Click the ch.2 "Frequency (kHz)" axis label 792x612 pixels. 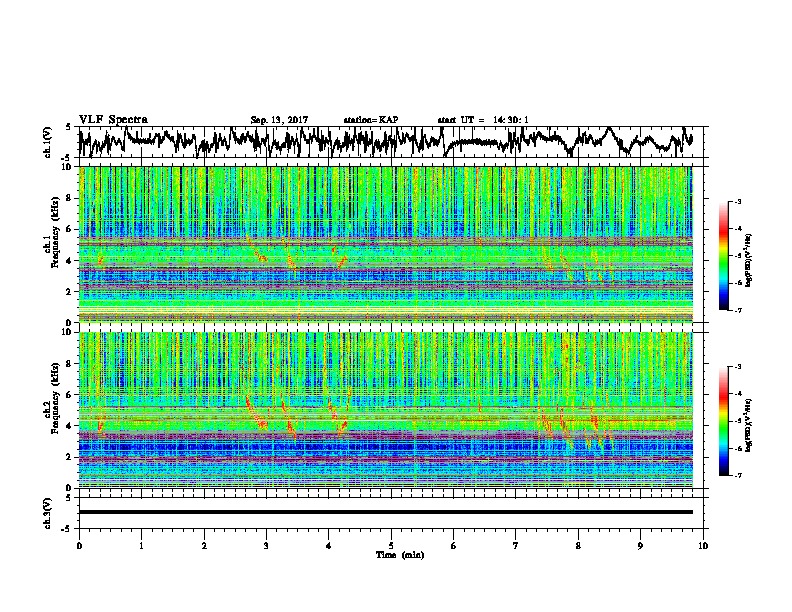[x=55, y=399]
